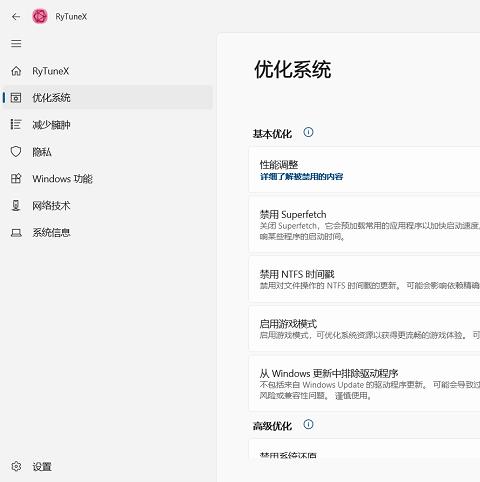The width and height of the screenshot is (480, 482).
Task: Click the 网络技术 icon
Action: coord(16,206)
